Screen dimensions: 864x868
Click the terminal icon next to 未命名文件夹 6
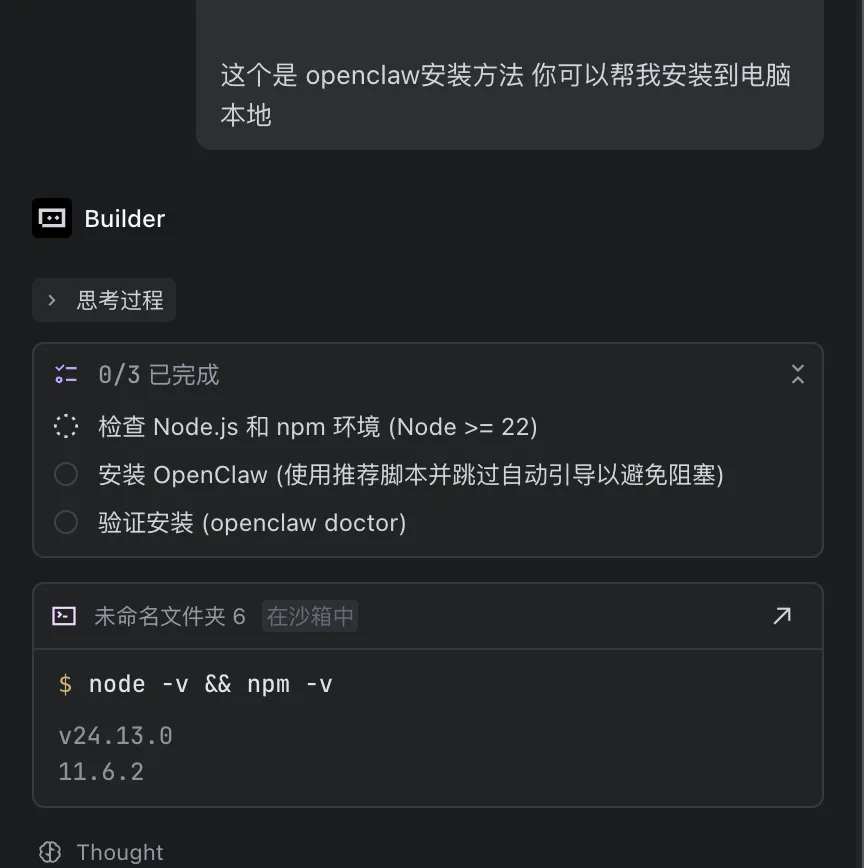pyautogui.click(x=64, y=616)
